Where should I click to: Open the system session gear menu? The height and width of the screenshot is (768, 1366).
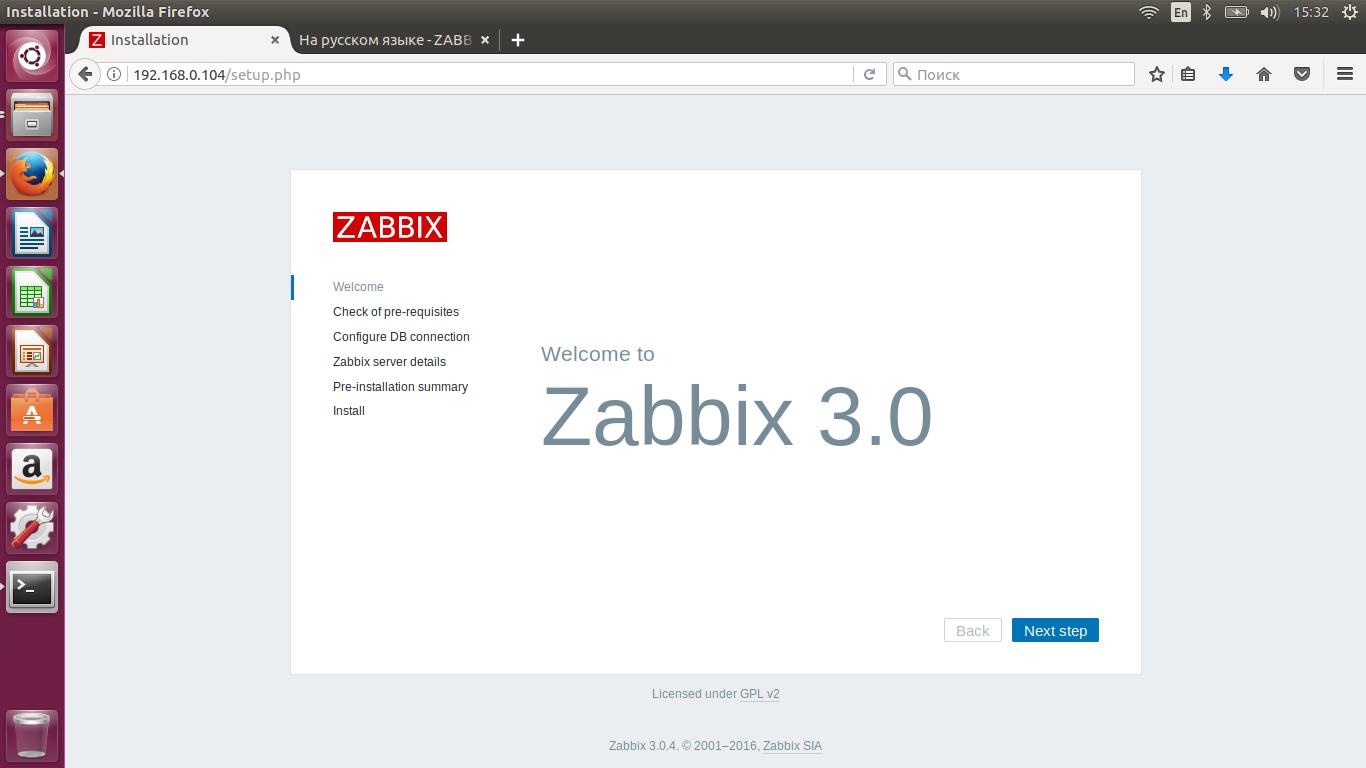coord(1350,12)
